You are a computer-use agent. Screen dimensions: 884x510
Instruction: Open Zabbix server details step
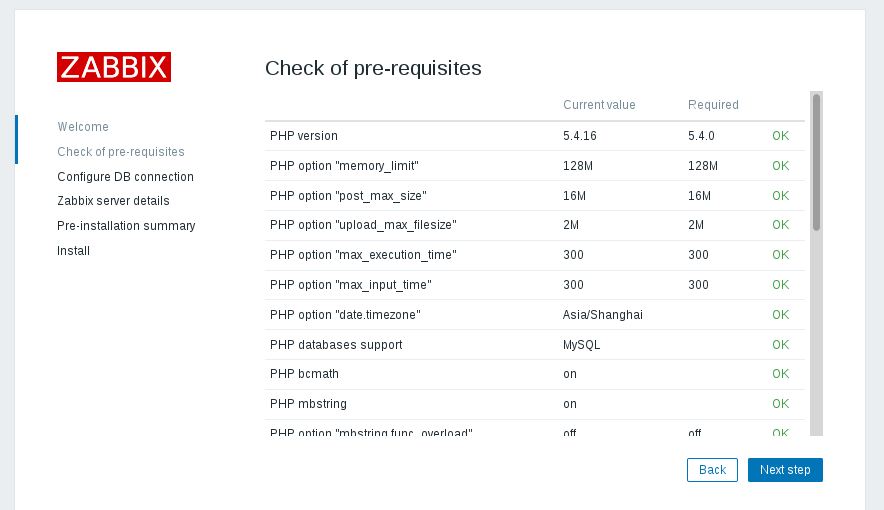(113, 201)
